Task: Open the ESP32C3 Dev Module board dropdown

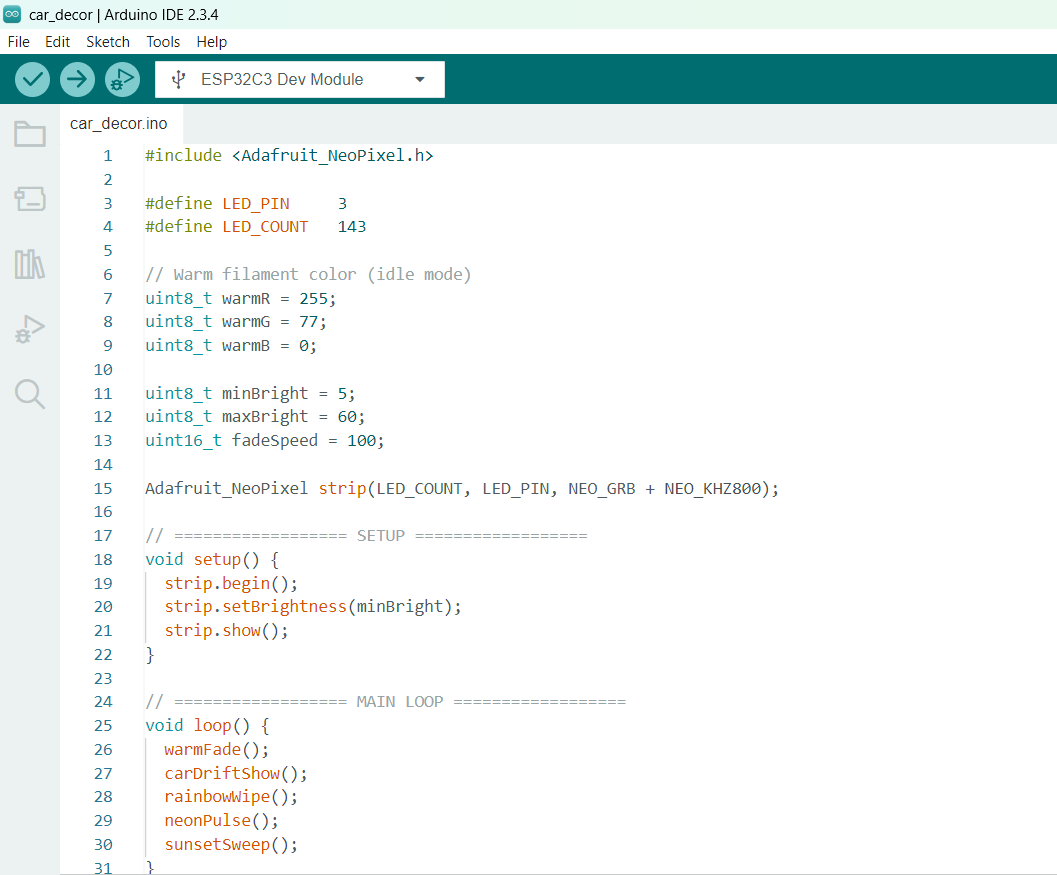Action: click(x=299, y=80)
